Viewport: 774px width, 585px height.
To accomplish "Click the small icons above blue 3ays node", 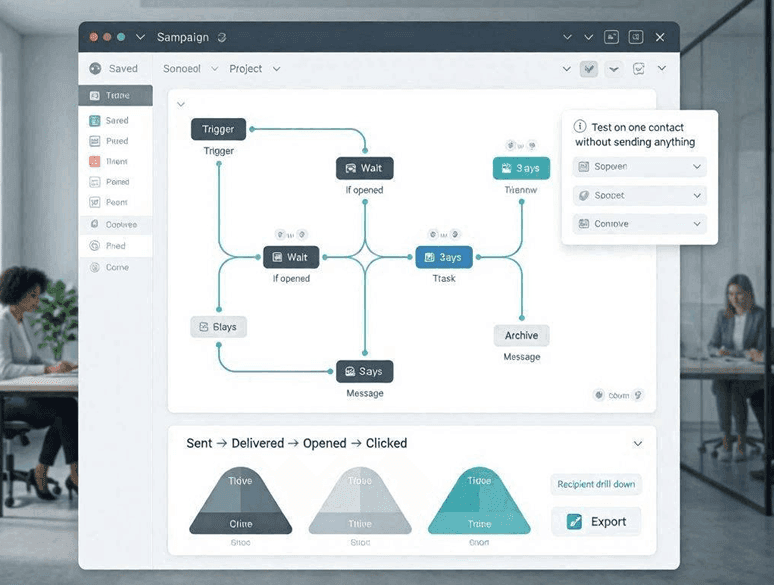I will [444, 234].
